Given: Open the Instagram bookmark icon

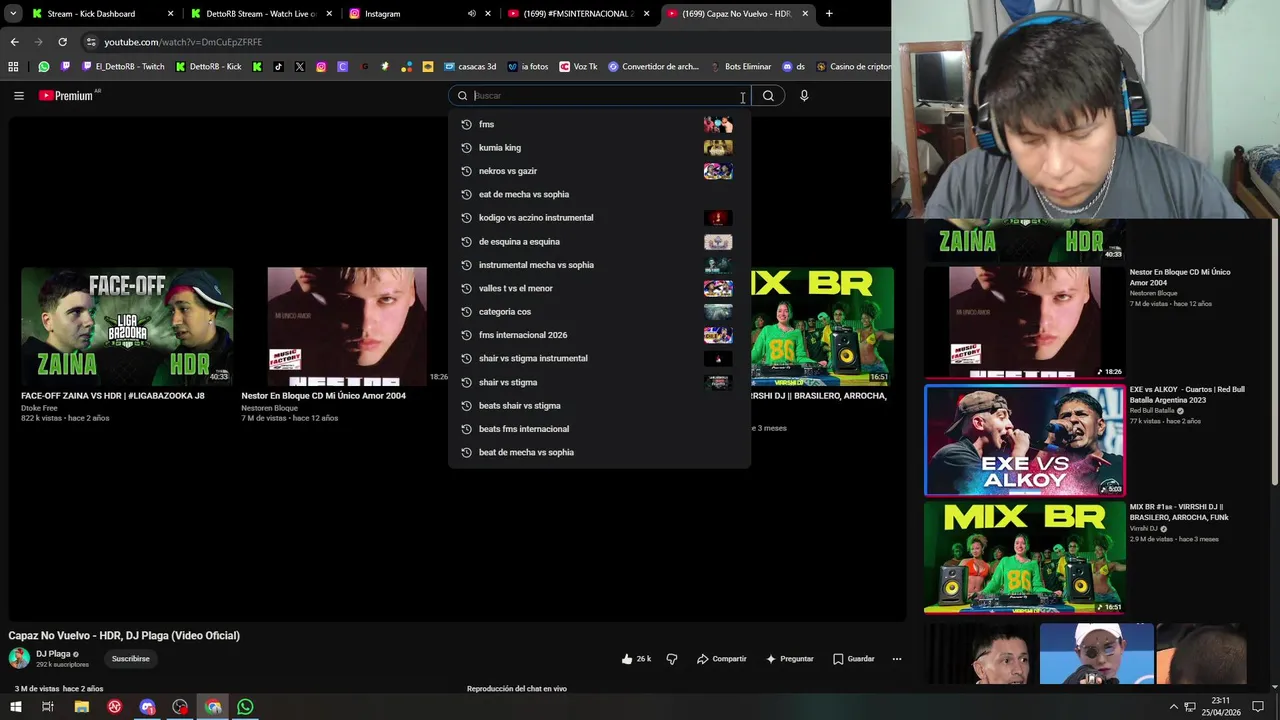Looking at the screenshot, I should 321,67.
